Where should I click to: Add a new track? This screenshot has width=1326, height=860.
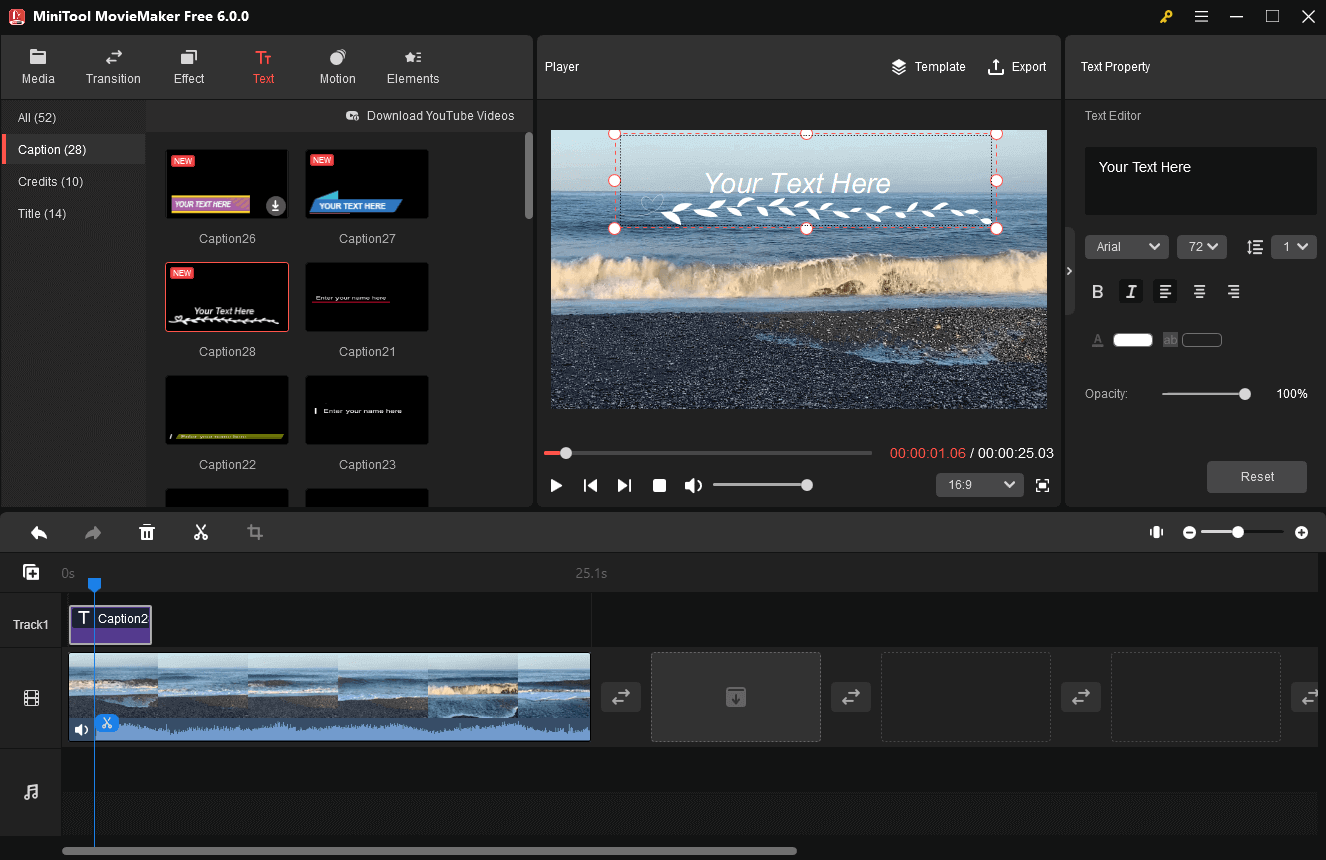(31, 573)
